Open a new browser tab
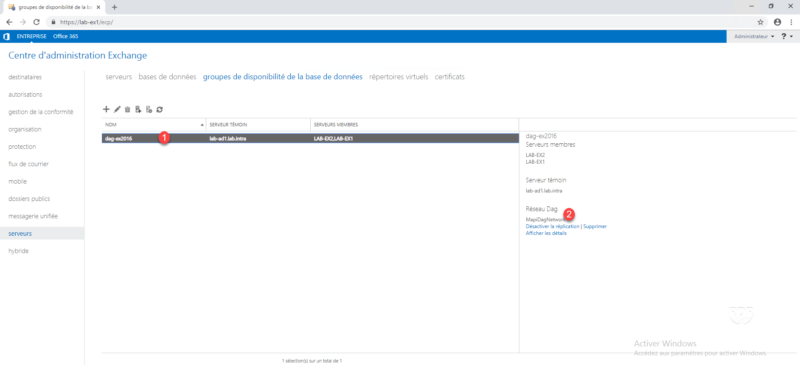800x365 pixels. 114,7
